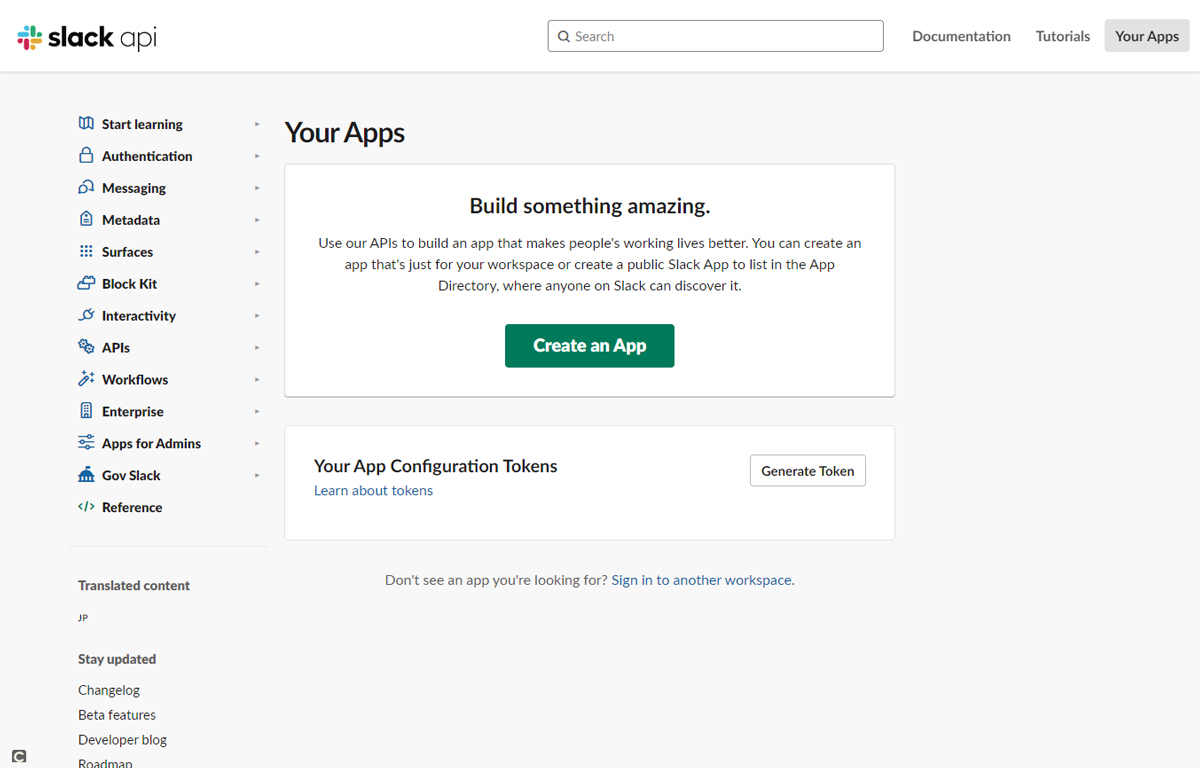1200x768 pixels.
Task: Click the Generate Token button
Action: point(807,471)
